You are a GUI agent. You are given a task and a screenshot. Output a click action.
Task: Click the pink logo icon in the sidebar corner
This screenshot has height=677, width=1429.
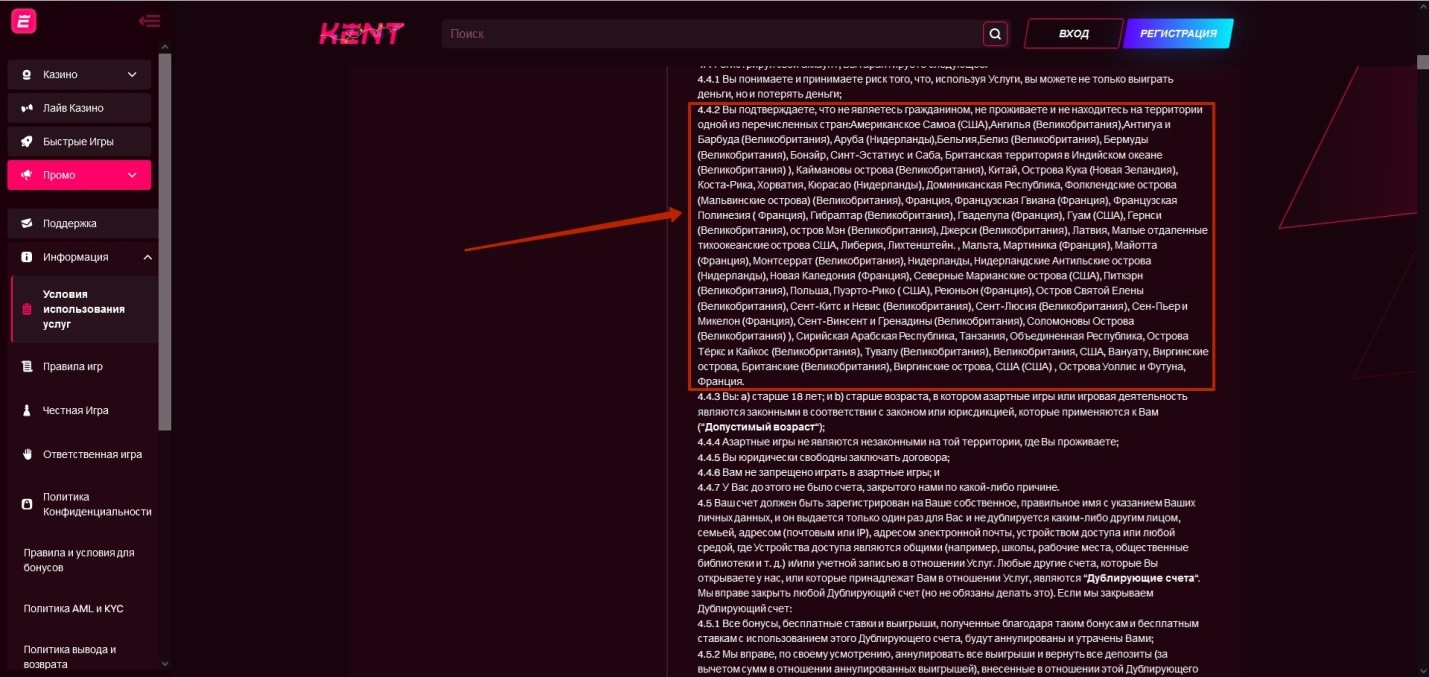24,20
